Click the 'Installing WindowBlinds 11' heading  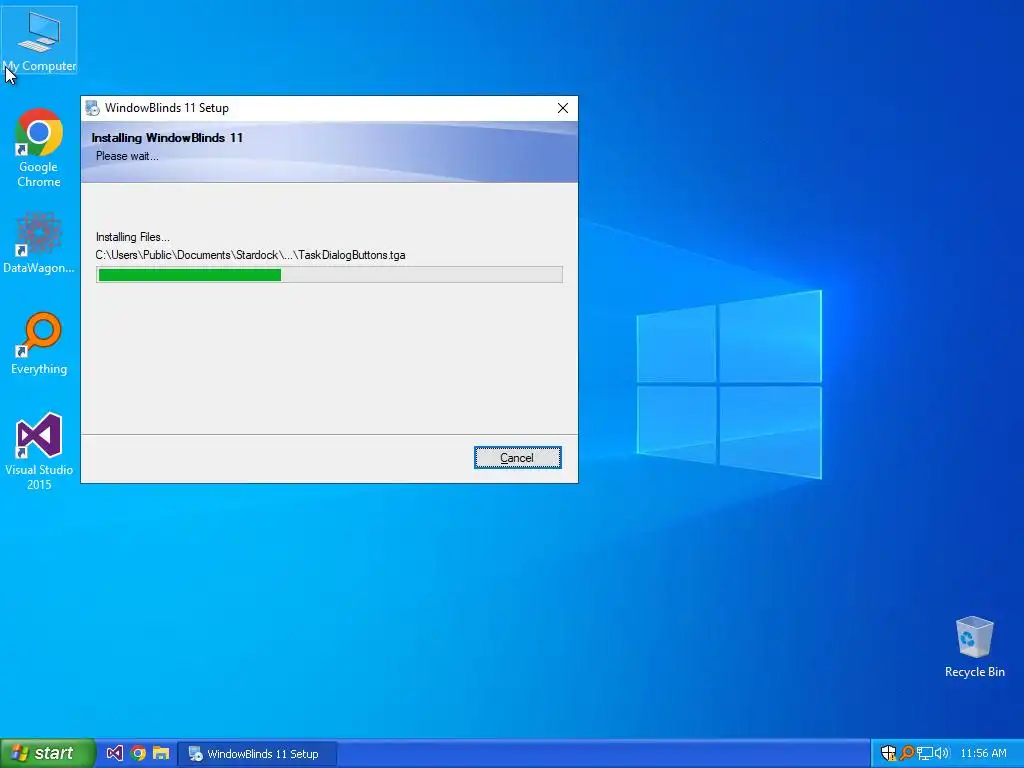pyautogui.click(x=167, y=138)
